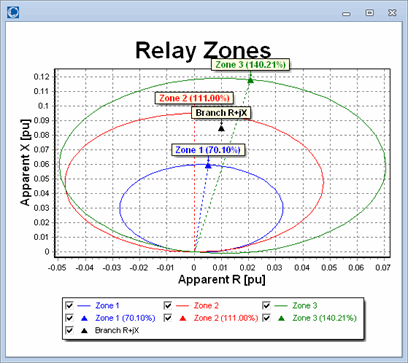Click the Zone 2 legend label
The image size is (408, 363).
pyautogui.click(x=206, y=305)
